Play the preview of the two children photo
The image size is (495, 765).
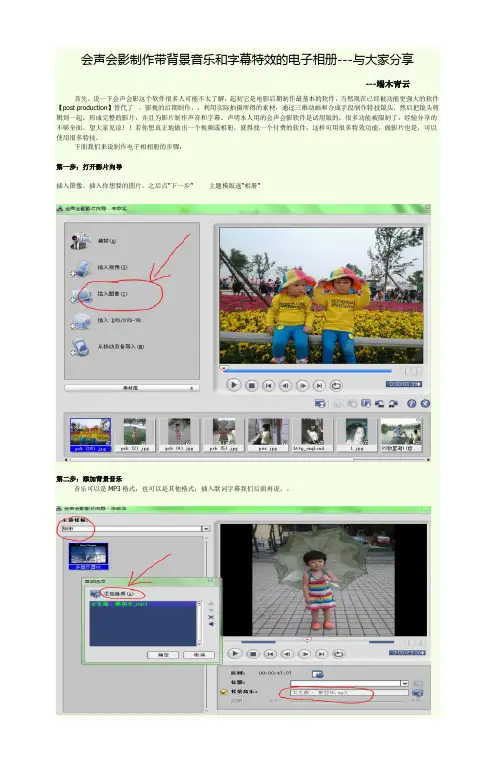pos(234,385)
